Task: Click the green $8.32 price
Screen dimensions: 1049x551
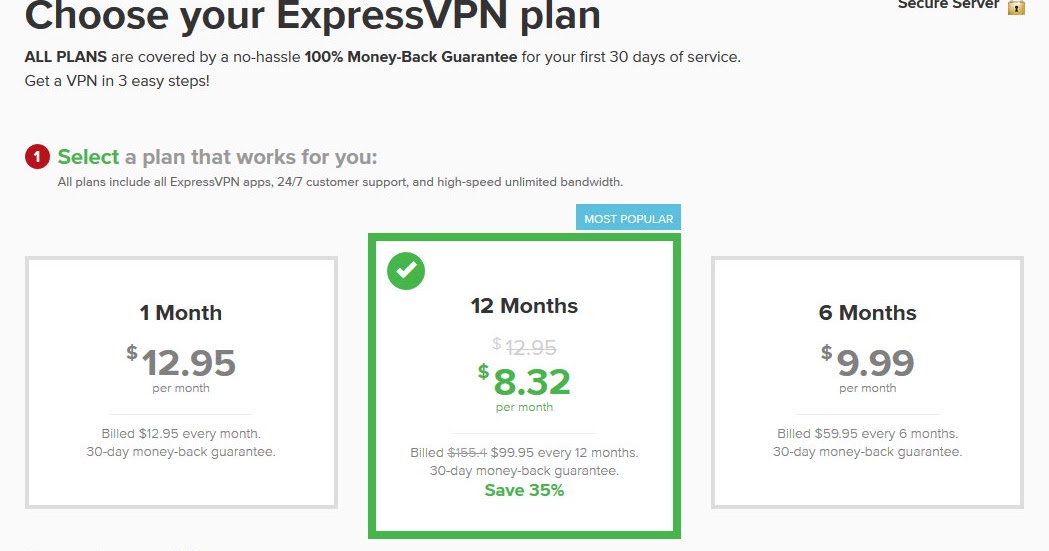Action: (524, 381)
